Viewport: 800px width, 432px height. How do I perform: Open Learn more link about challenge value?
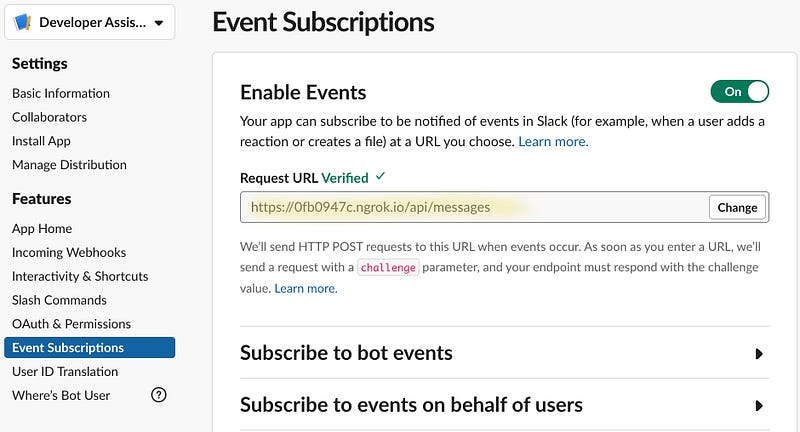(306, 289)
